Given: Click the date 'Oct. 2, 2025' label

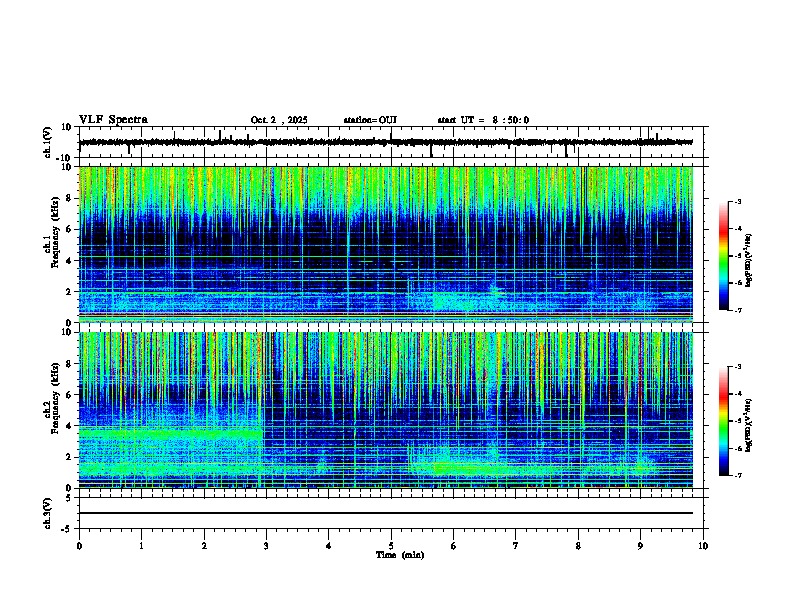Looking at the screenshot, I should 279,120.
